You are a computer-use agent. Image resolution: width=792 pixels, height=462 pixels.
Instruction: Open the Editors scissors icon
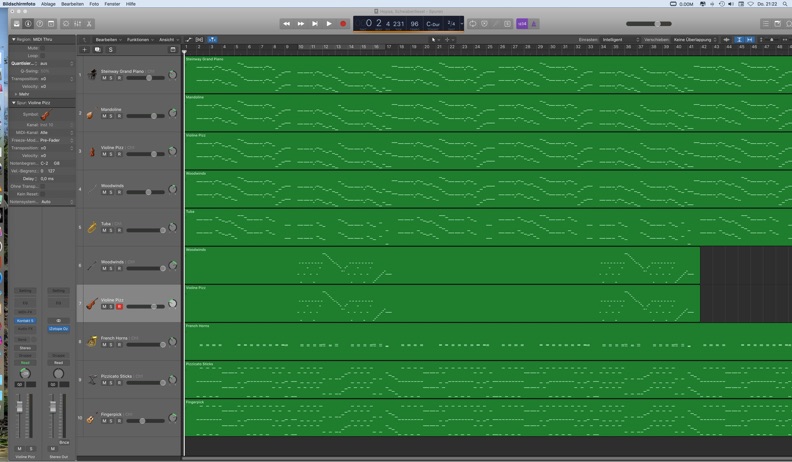tap(89, 24)
